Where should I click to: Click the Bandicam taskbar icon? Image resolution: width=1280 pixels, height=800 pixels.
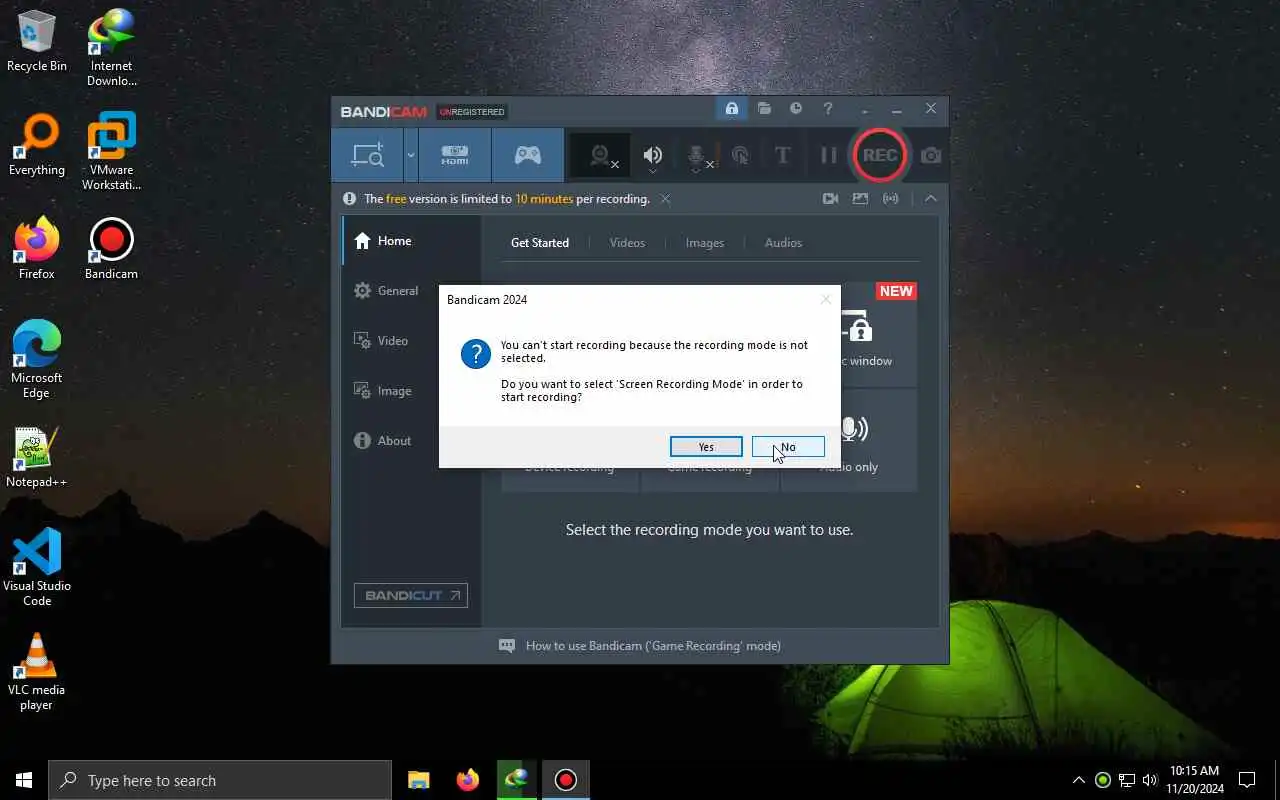pos(566,780)
